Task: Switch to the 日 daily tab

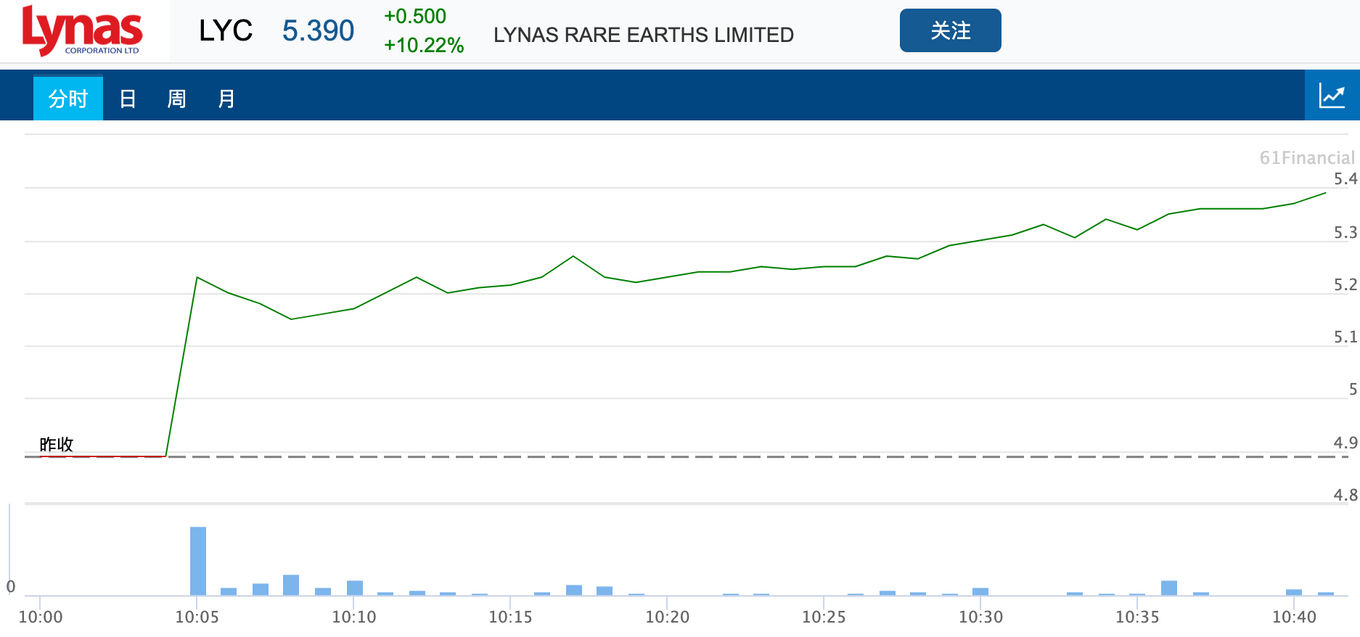Action: pyautogui.click(x=127, y=98)
